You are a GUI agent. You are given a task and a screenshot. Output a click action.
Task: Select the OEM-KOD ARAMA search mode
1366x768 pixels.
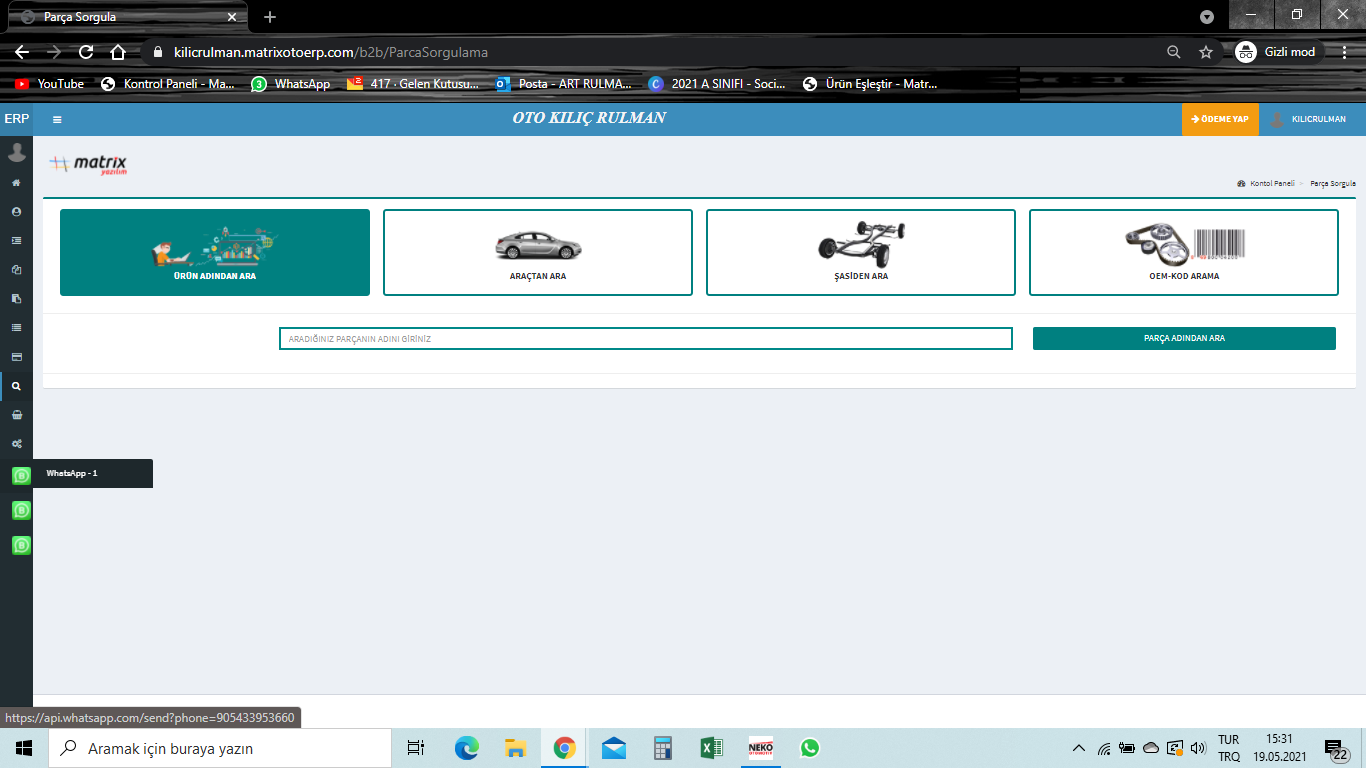1183,252
